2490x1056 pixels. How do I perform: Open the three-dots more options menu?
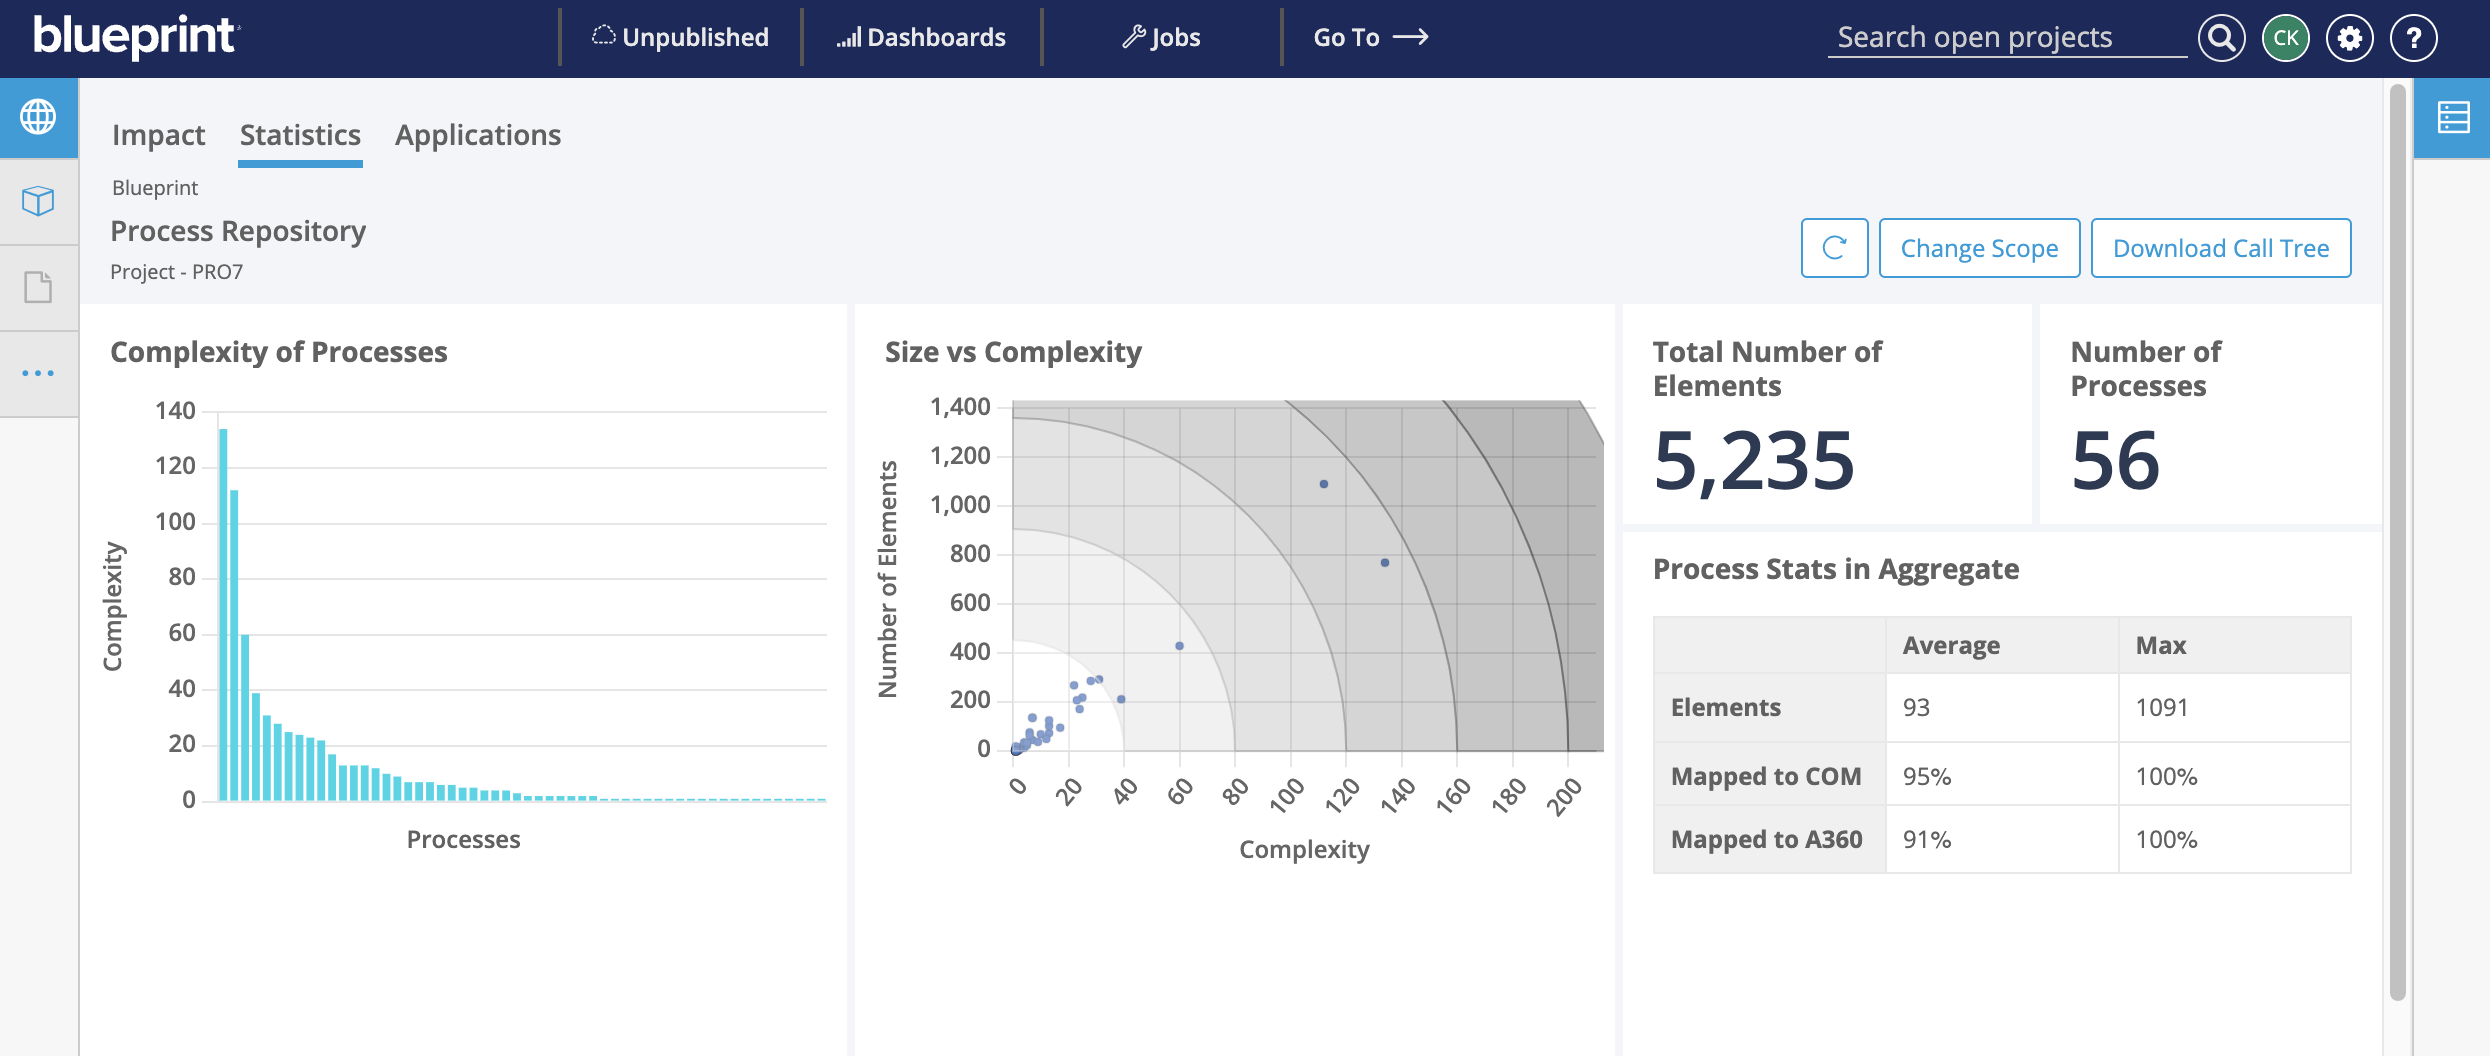tap(38, 374)
